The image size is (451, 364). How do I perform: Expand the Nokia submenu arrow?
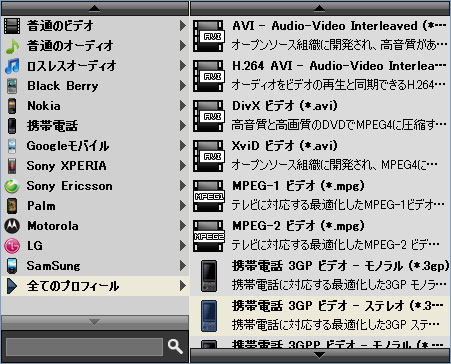[x=182, y=106]
